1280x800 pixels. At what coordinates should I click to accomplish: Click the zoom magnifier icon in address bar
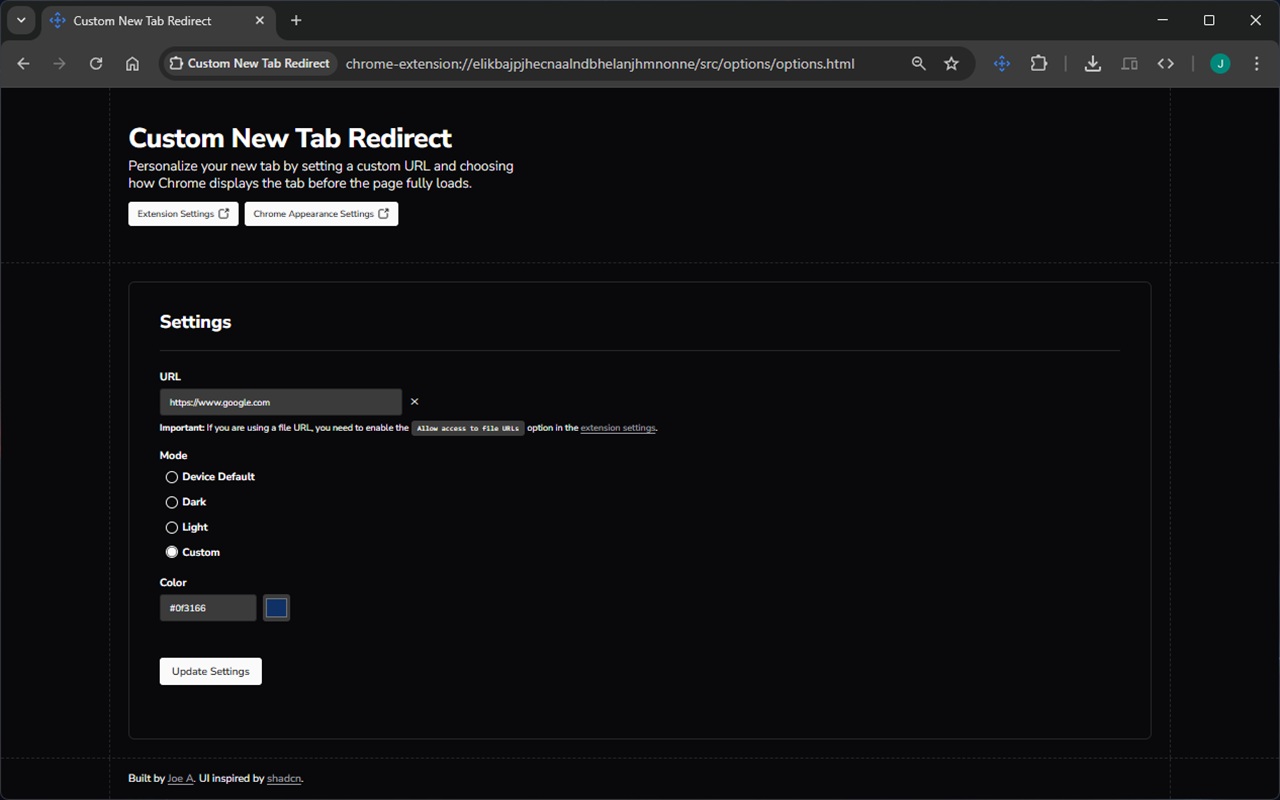coord(918,63)
